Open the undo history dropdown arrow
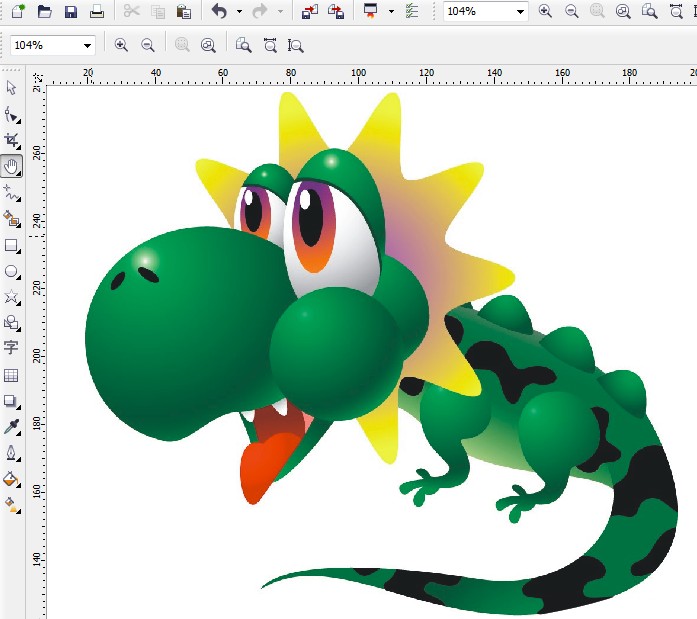 pyautogui.click(x=239, y=12)
